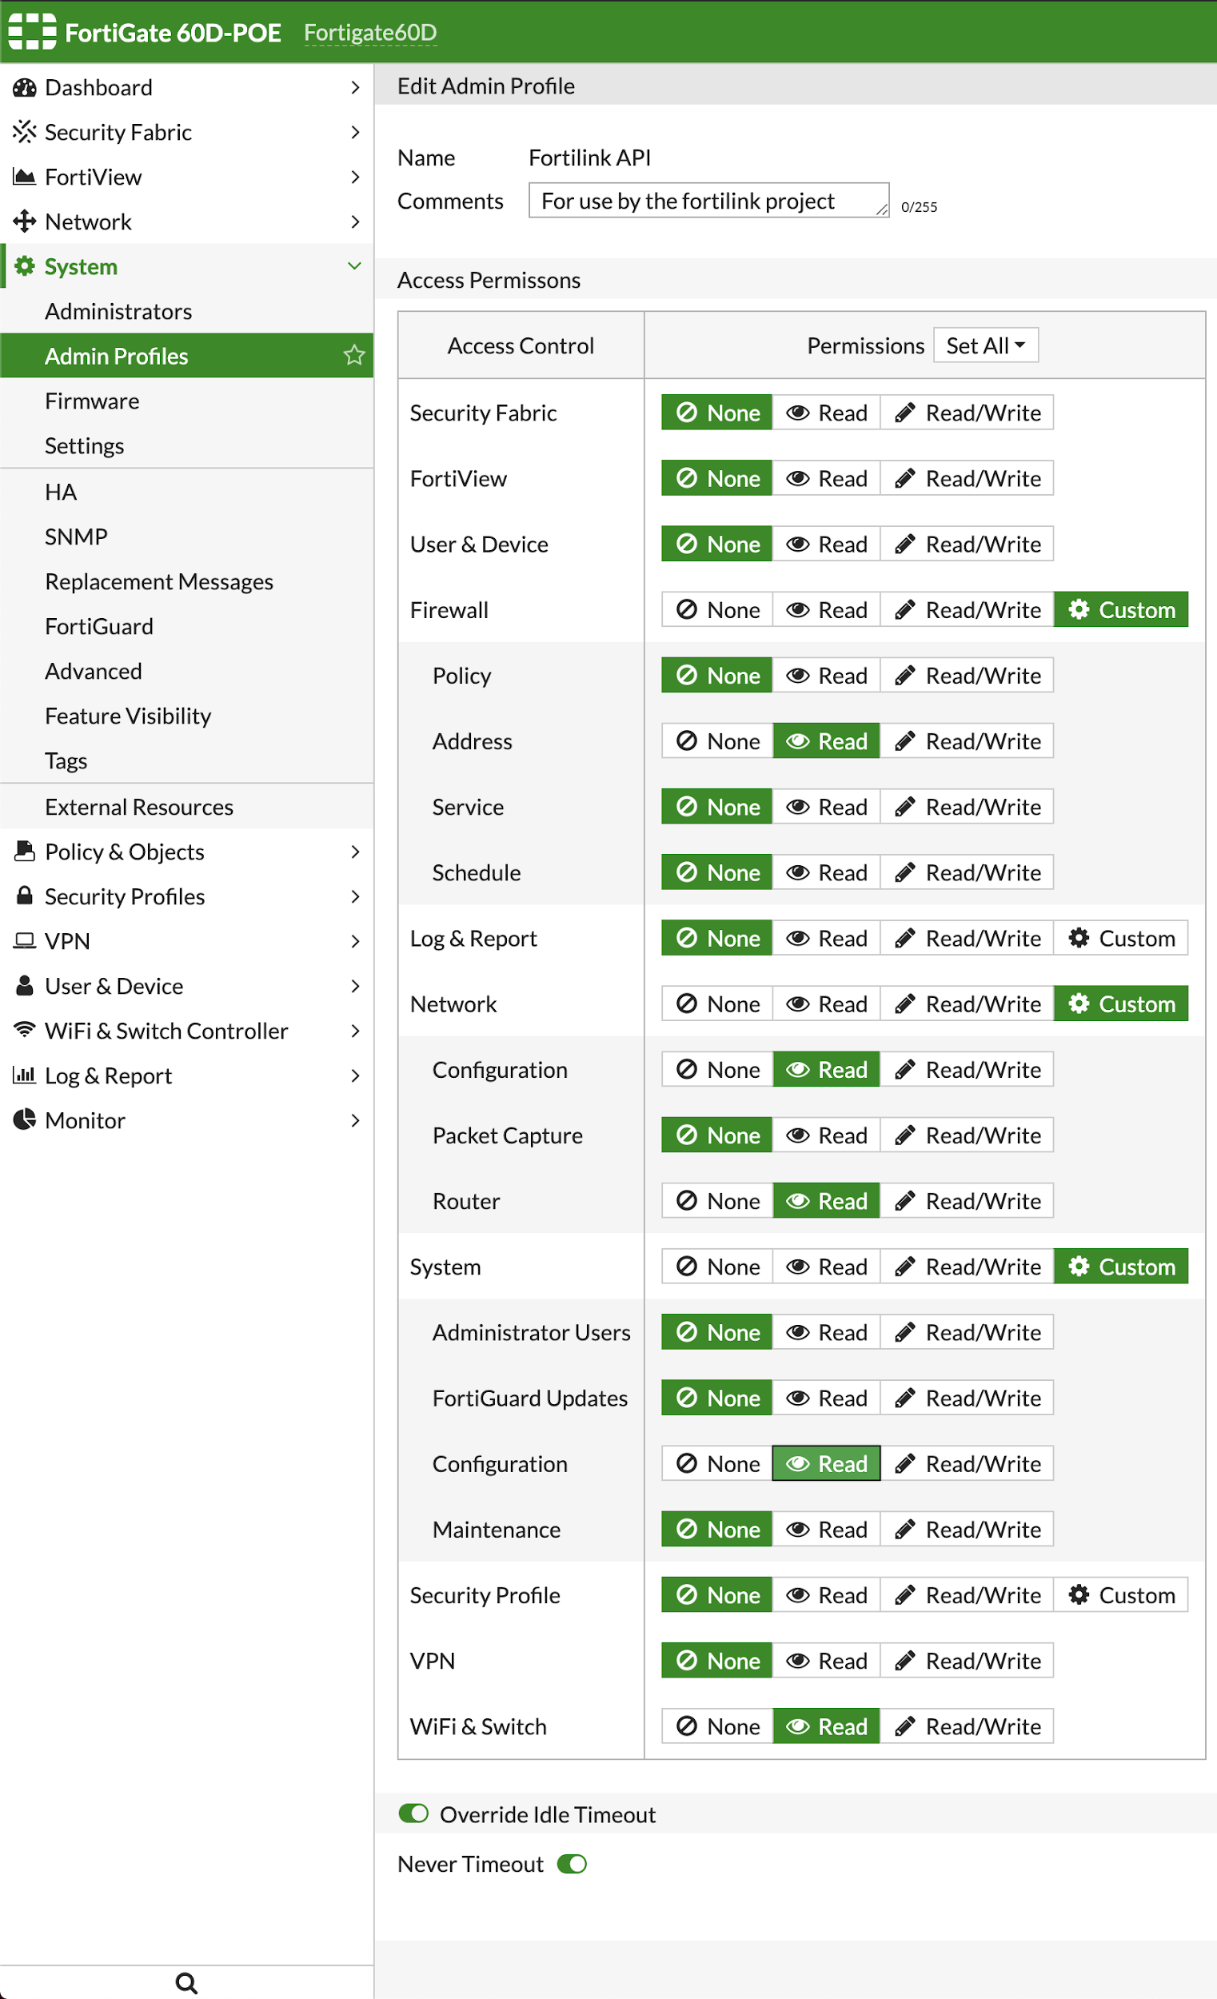
Task: Click the WiFi & Switch Controller wifi icon
Action: (24, 1030)
